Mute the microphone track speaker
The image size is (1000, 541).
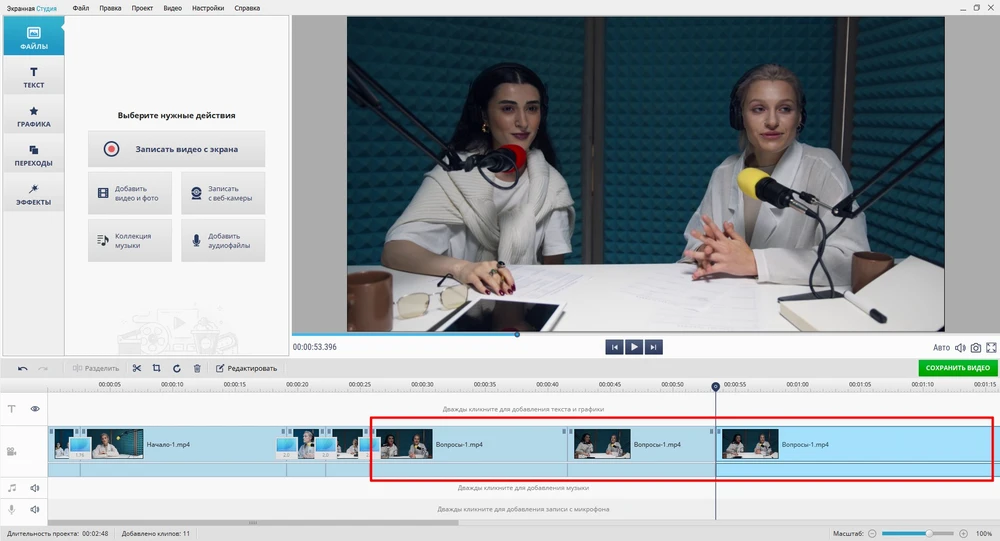[x=35, y=509]
